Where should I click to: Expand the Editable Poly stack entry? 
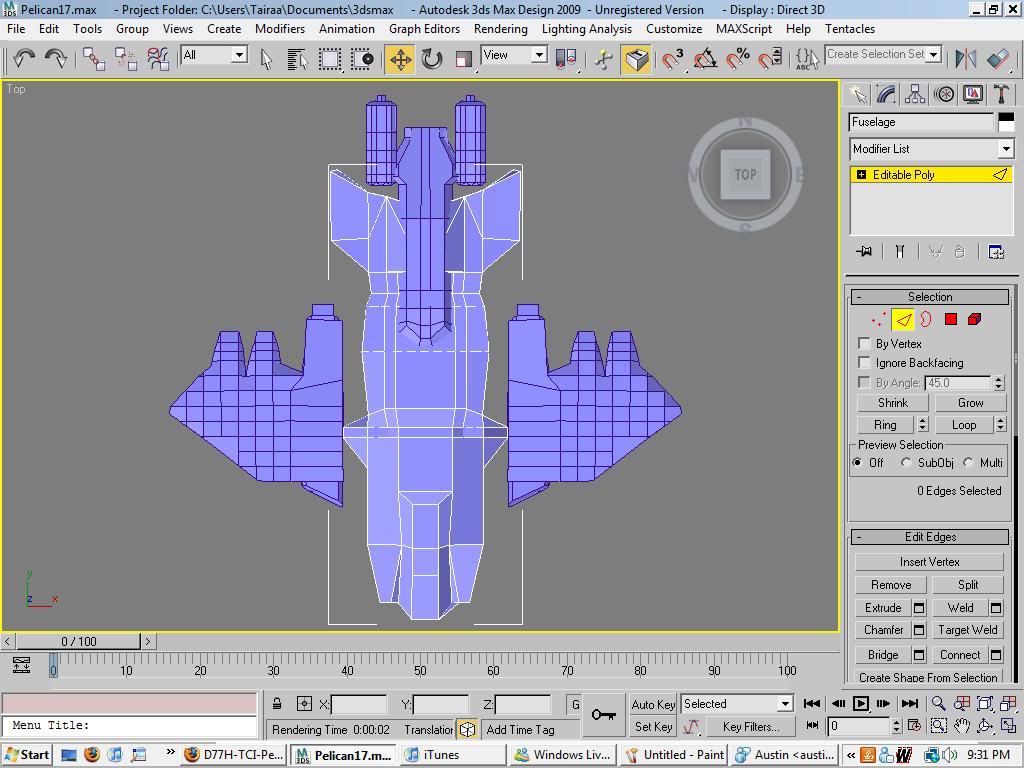tap(861, 174)
